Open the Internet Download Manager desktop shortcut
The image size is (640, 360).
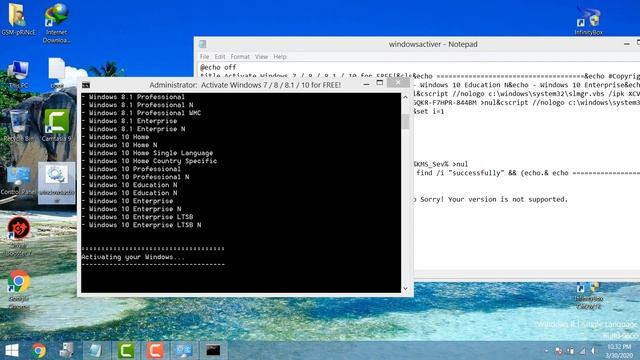click(x=56, y=23)
